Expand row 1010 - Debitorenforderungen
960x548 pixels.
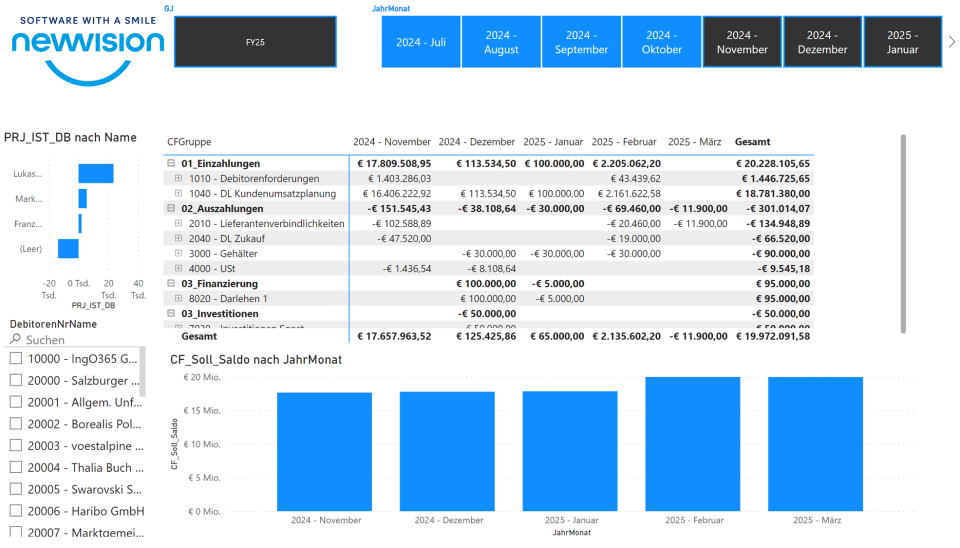pyautogui.click(x=179, y=179)
